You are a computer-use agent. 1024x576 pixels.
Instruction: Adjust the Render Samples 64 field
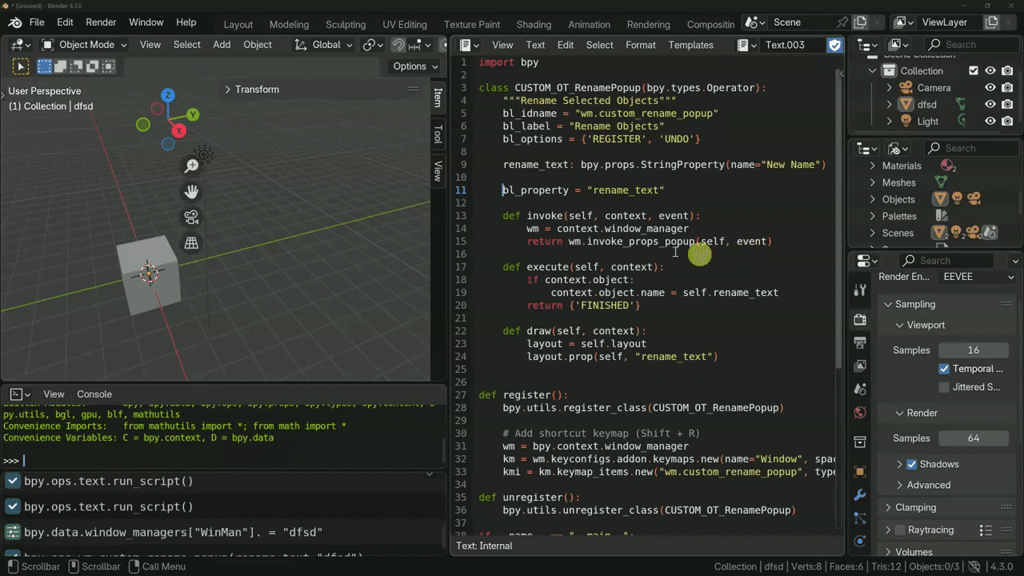coord(973,438)
